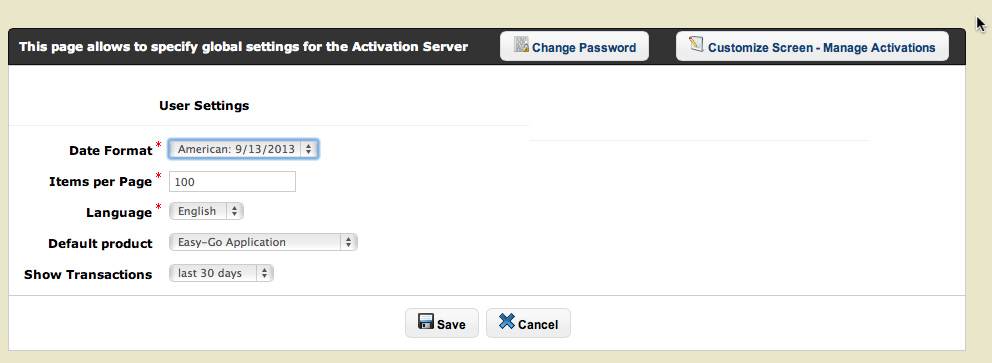Click the floppy disk Save icon

426,321
